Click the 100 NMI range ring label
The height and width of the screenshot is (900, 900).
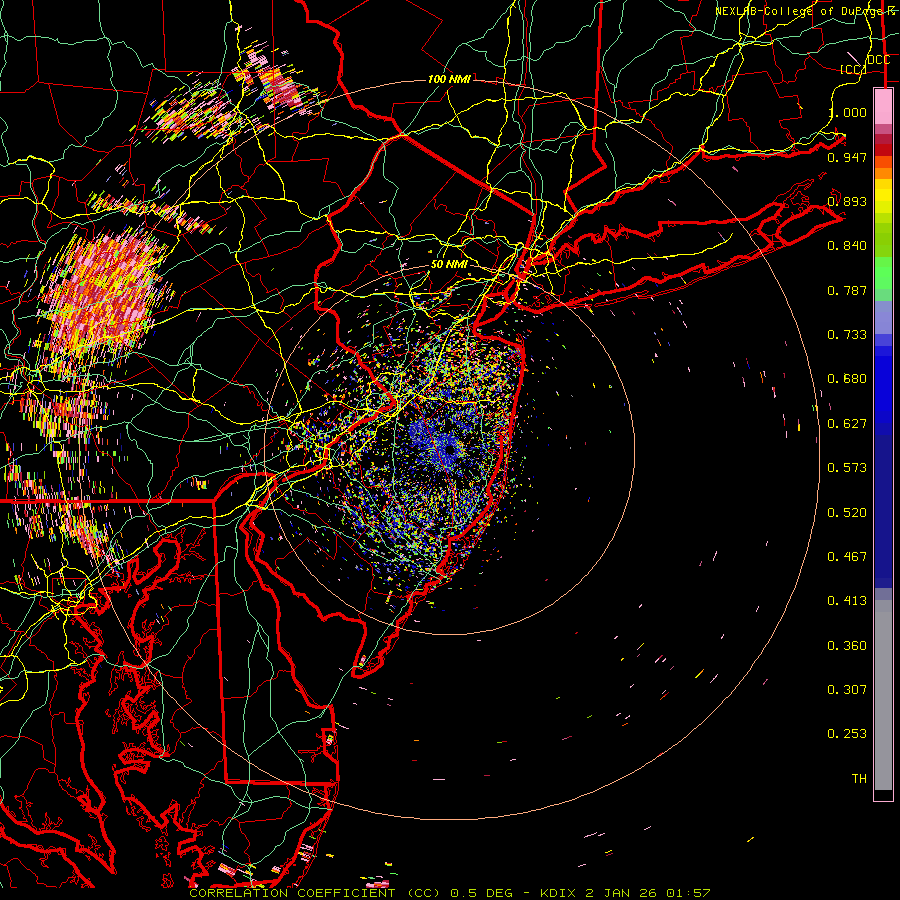(x=449, y=79)
